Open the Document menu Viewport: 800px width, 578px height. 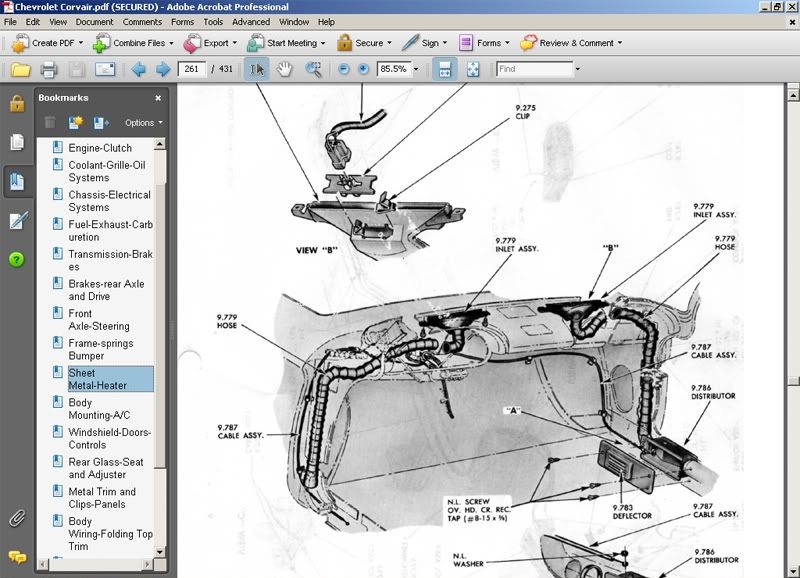coord(94,22)
